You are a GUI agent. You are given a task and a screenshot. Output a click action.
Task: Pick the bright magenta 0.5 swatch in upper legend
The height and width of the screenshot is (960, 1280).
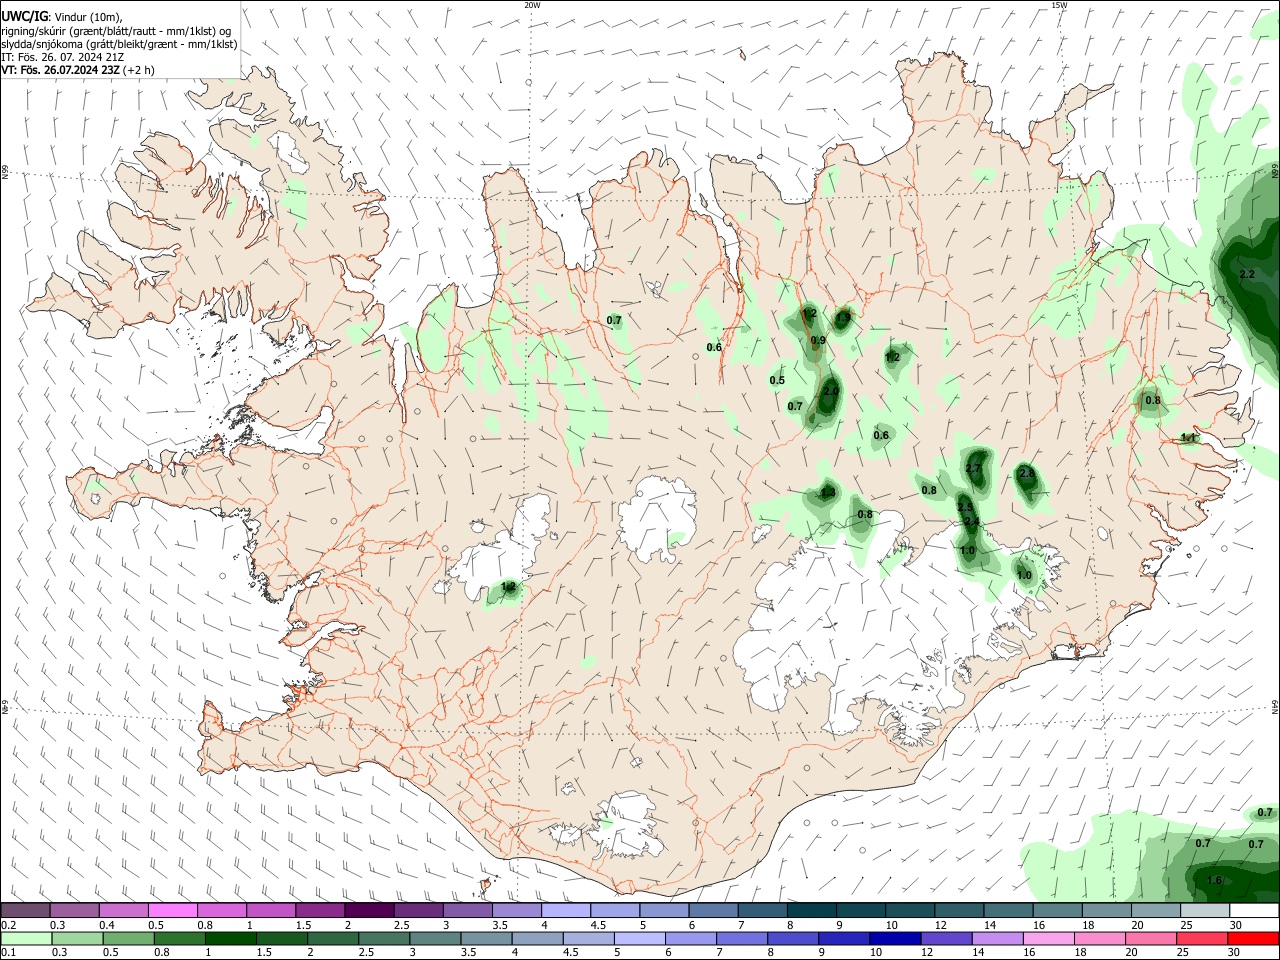(x=172, y=910)
